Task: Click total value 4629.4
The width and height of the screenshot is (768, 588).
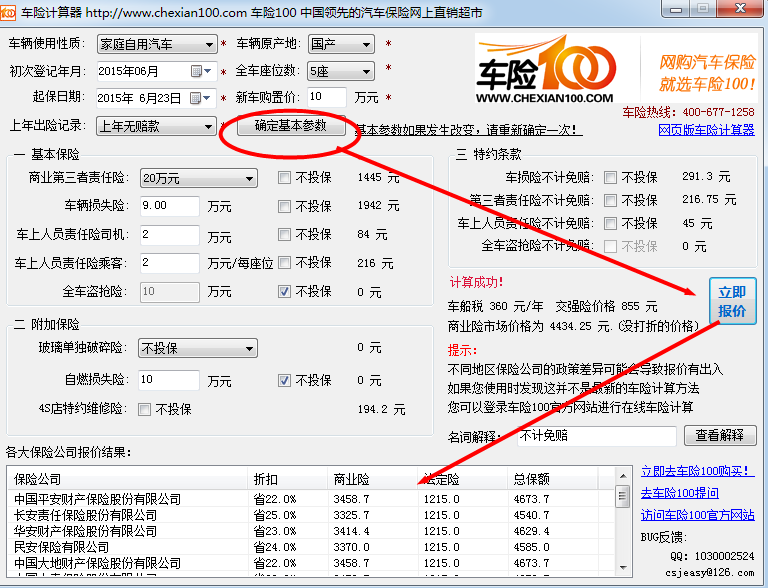Action: 531,531
